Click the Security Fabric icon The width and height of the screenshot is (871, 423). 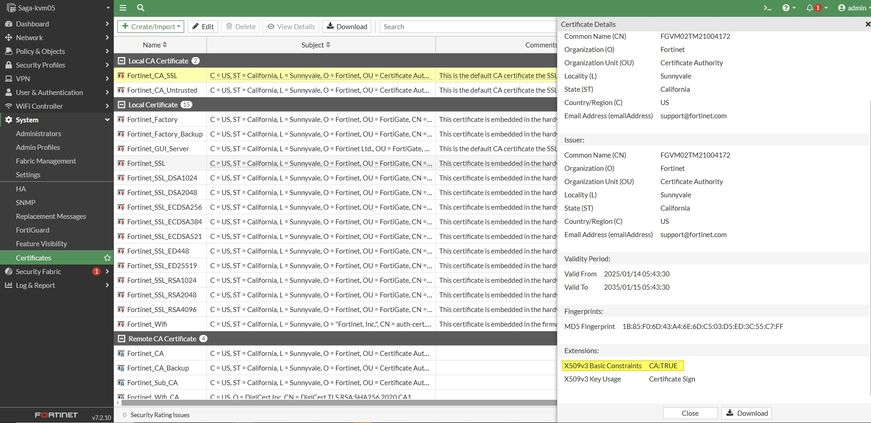(x=8, y=272)
